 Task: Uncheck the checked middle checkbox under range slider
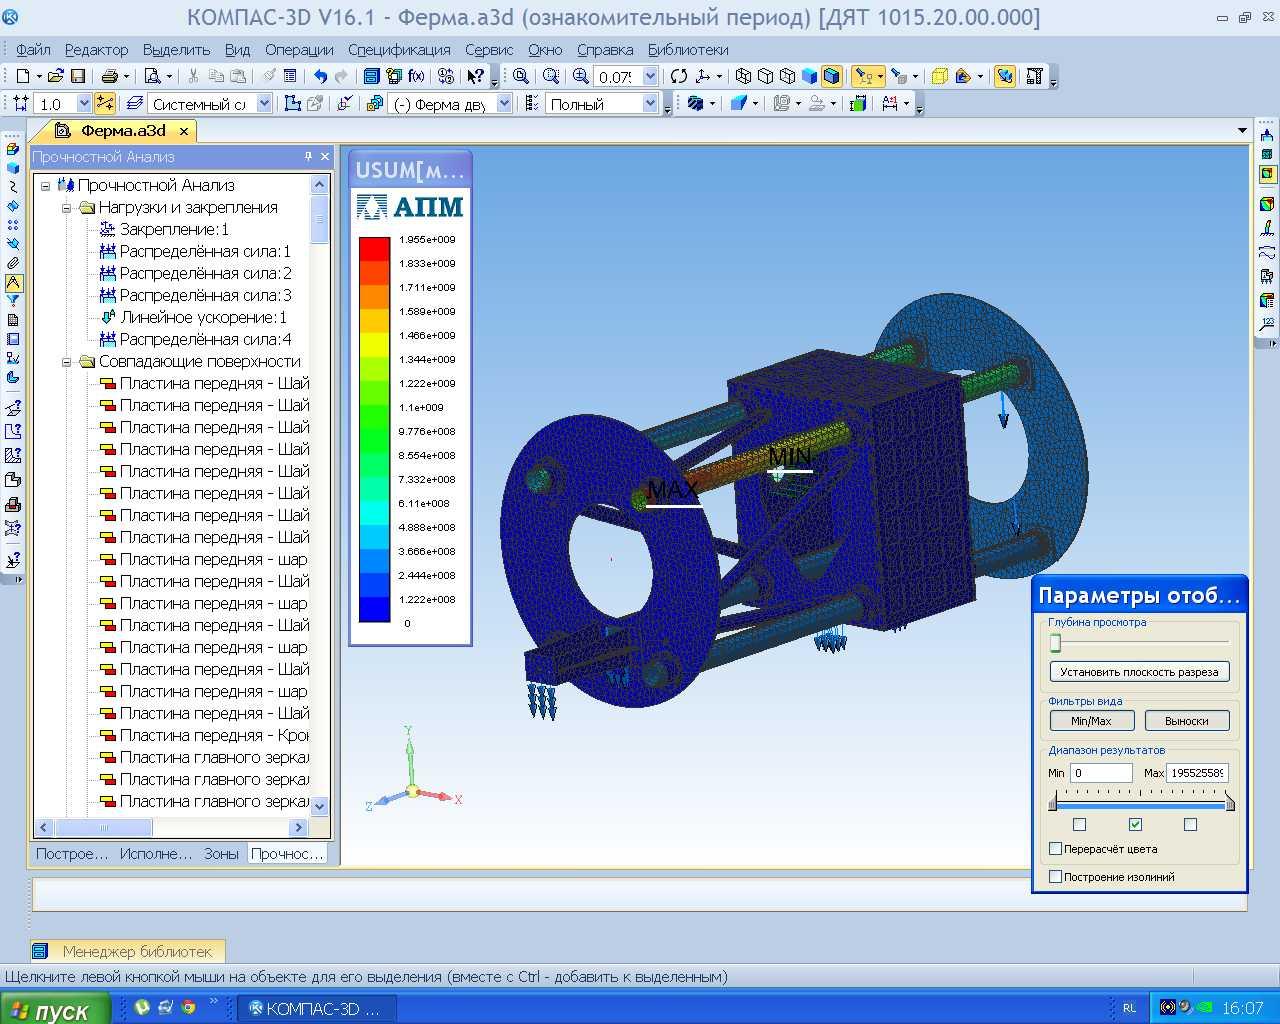(x=1135, y=825)
